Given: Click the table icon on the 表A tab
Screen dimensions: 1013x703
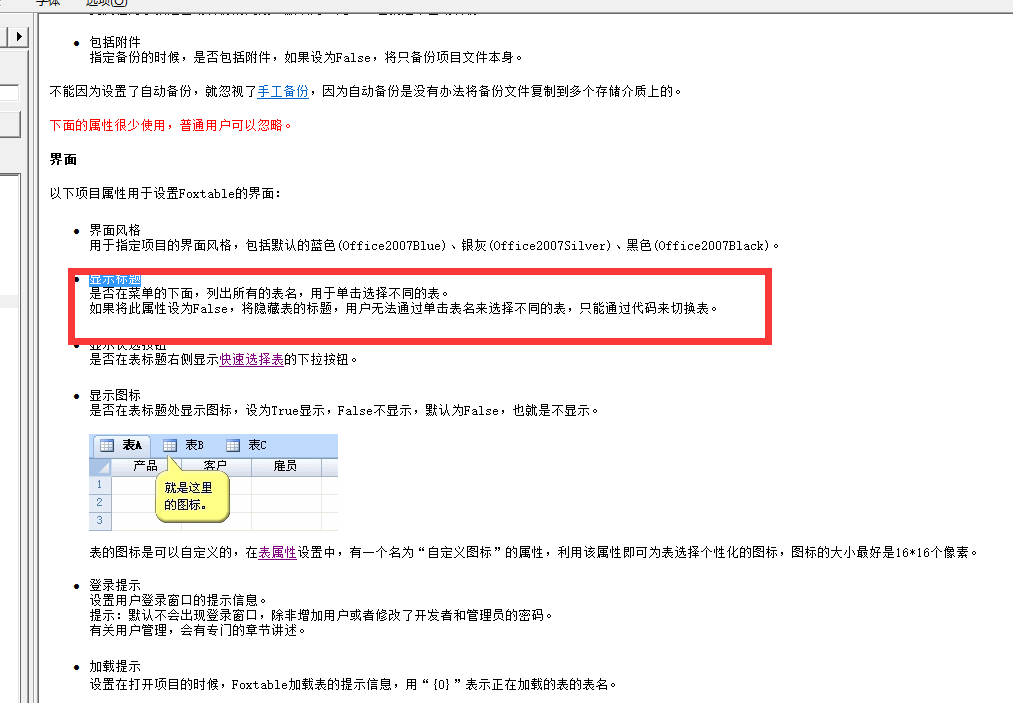Looking at the screenshot, I should [x=106, y=445].
